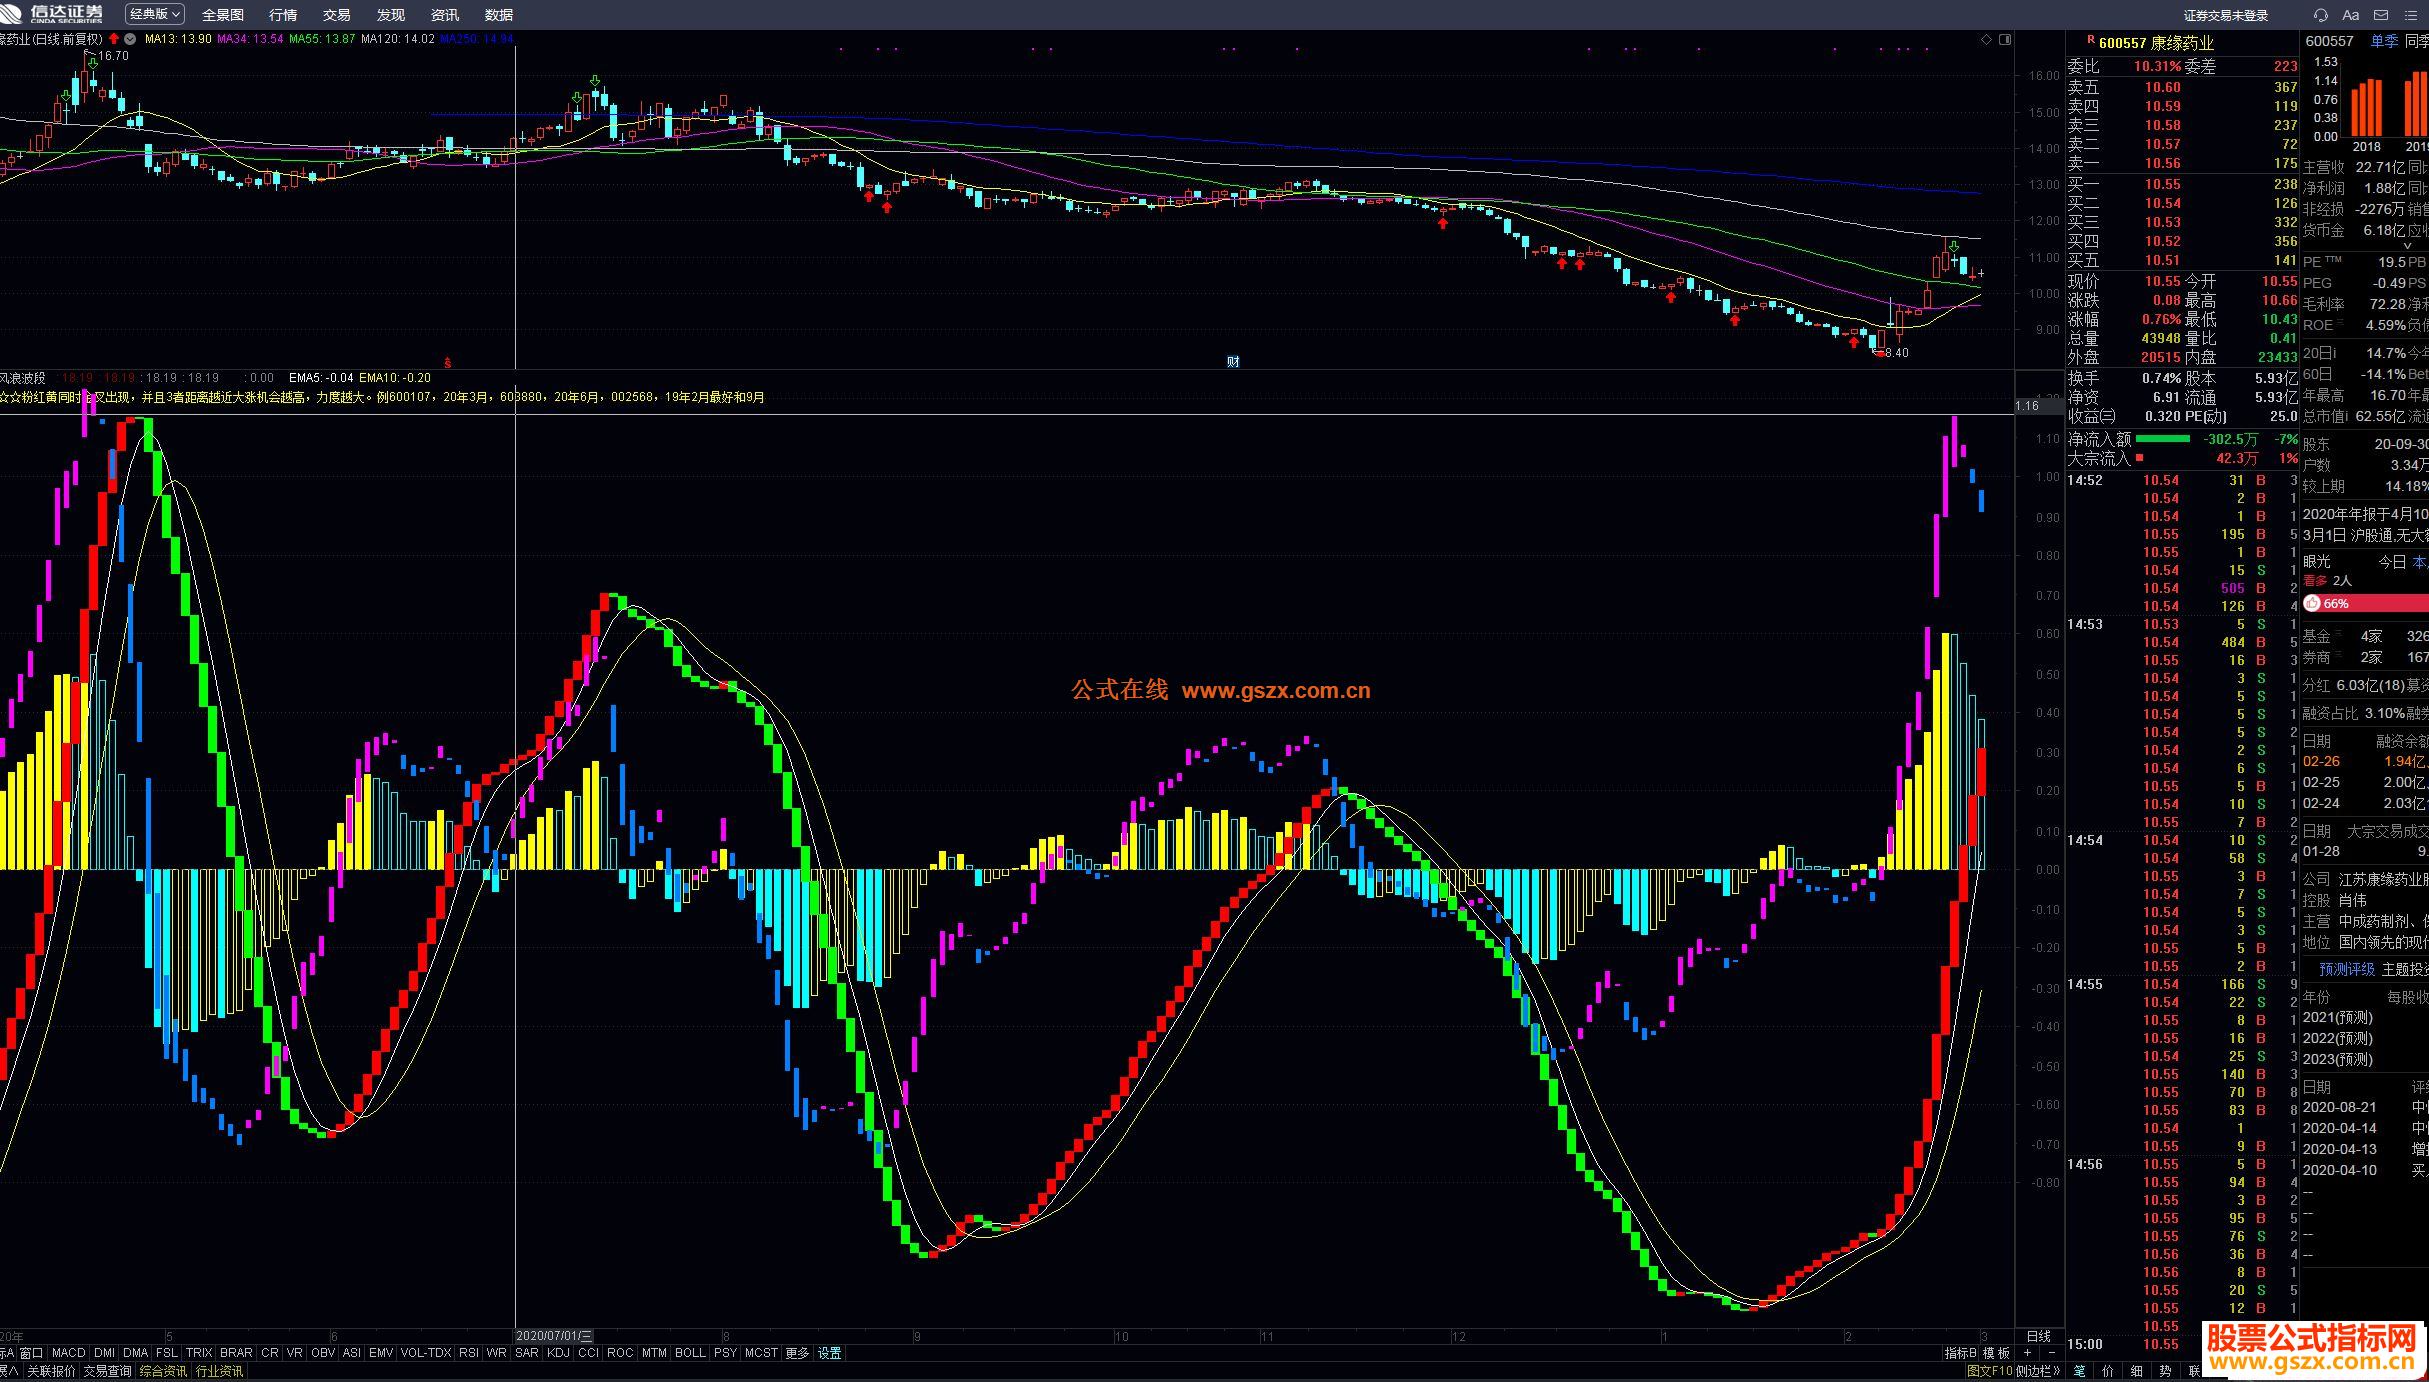Open 关联报价 tab
The image size is (2429, 1382).
51,1371
